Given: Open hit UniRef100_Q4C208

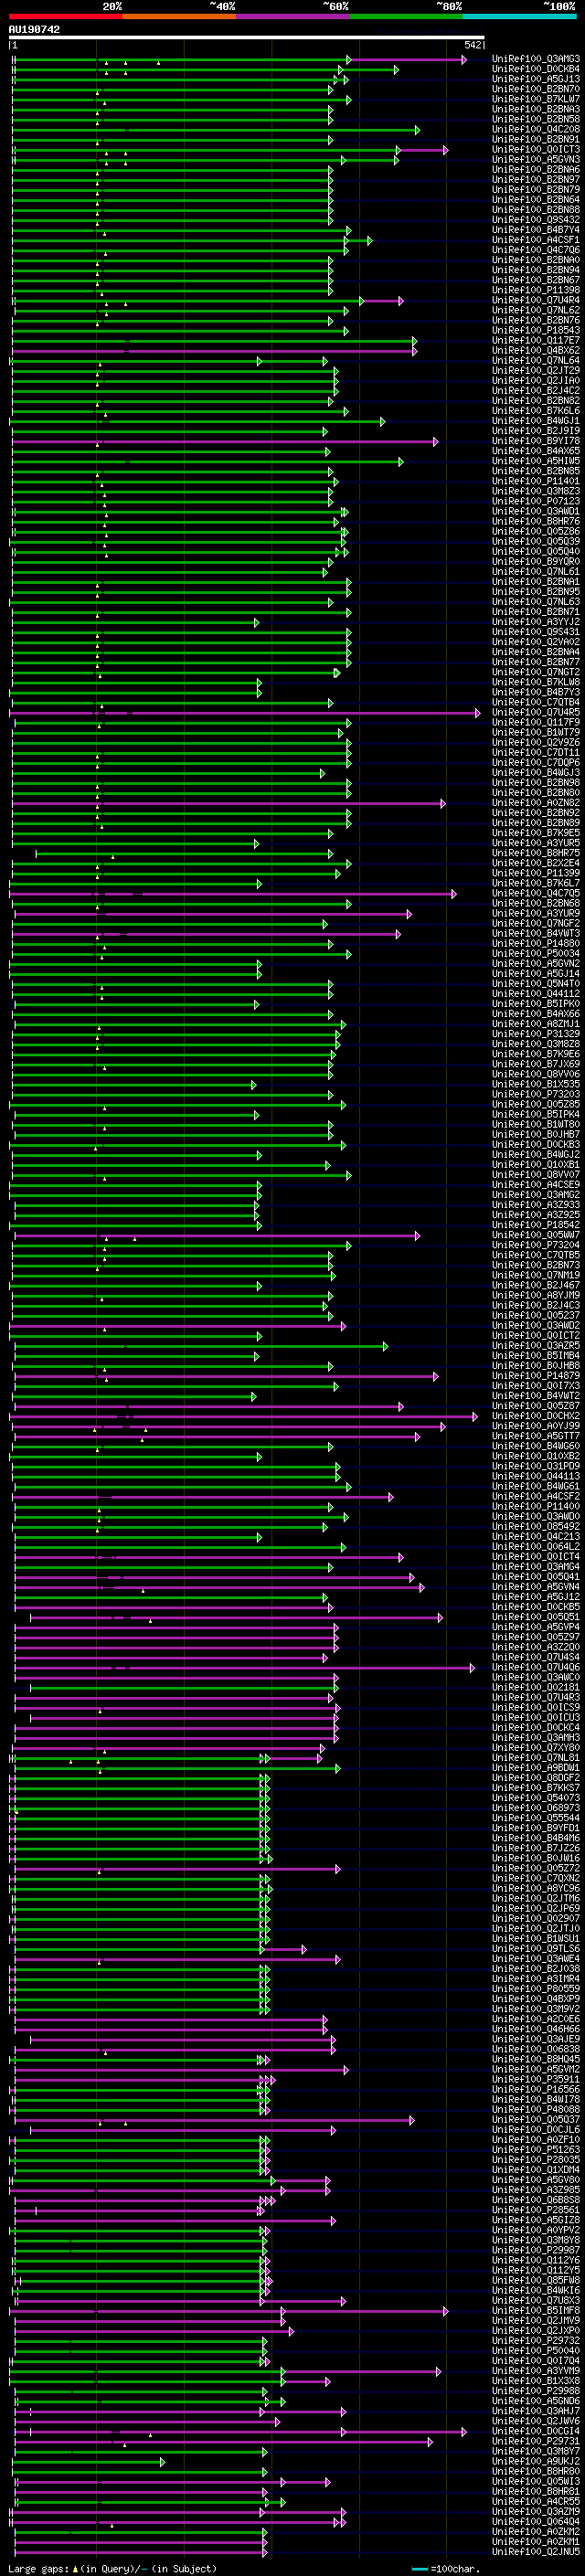Looking at the screenshot, I should tap(536, 130).
